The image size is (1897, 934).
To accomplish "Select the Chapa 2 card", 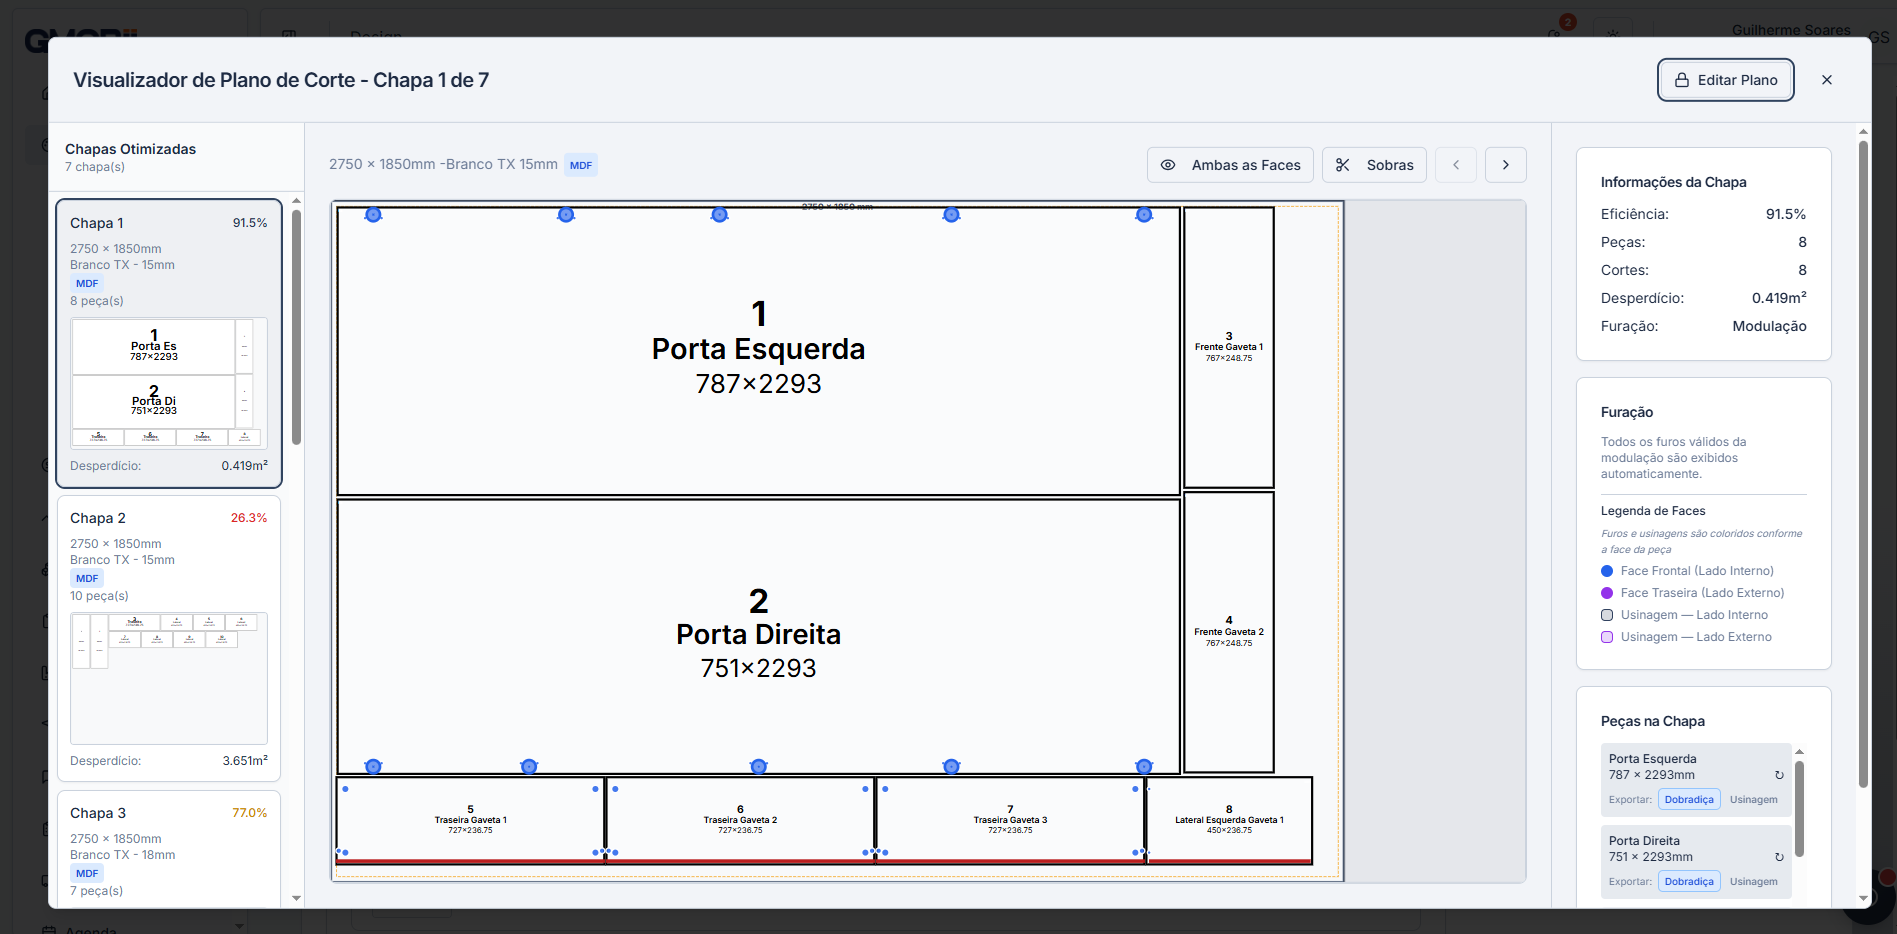I will coord(169,638).
